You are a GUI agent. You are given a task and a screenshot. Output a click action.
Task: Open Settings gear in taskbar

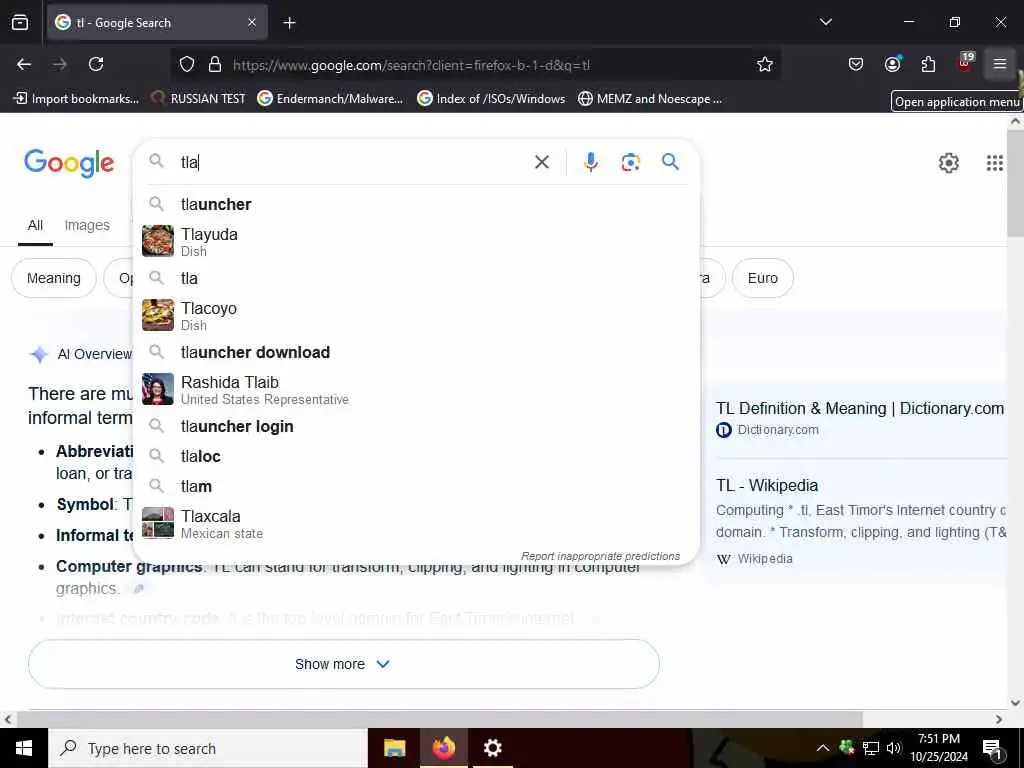[492, 748]
